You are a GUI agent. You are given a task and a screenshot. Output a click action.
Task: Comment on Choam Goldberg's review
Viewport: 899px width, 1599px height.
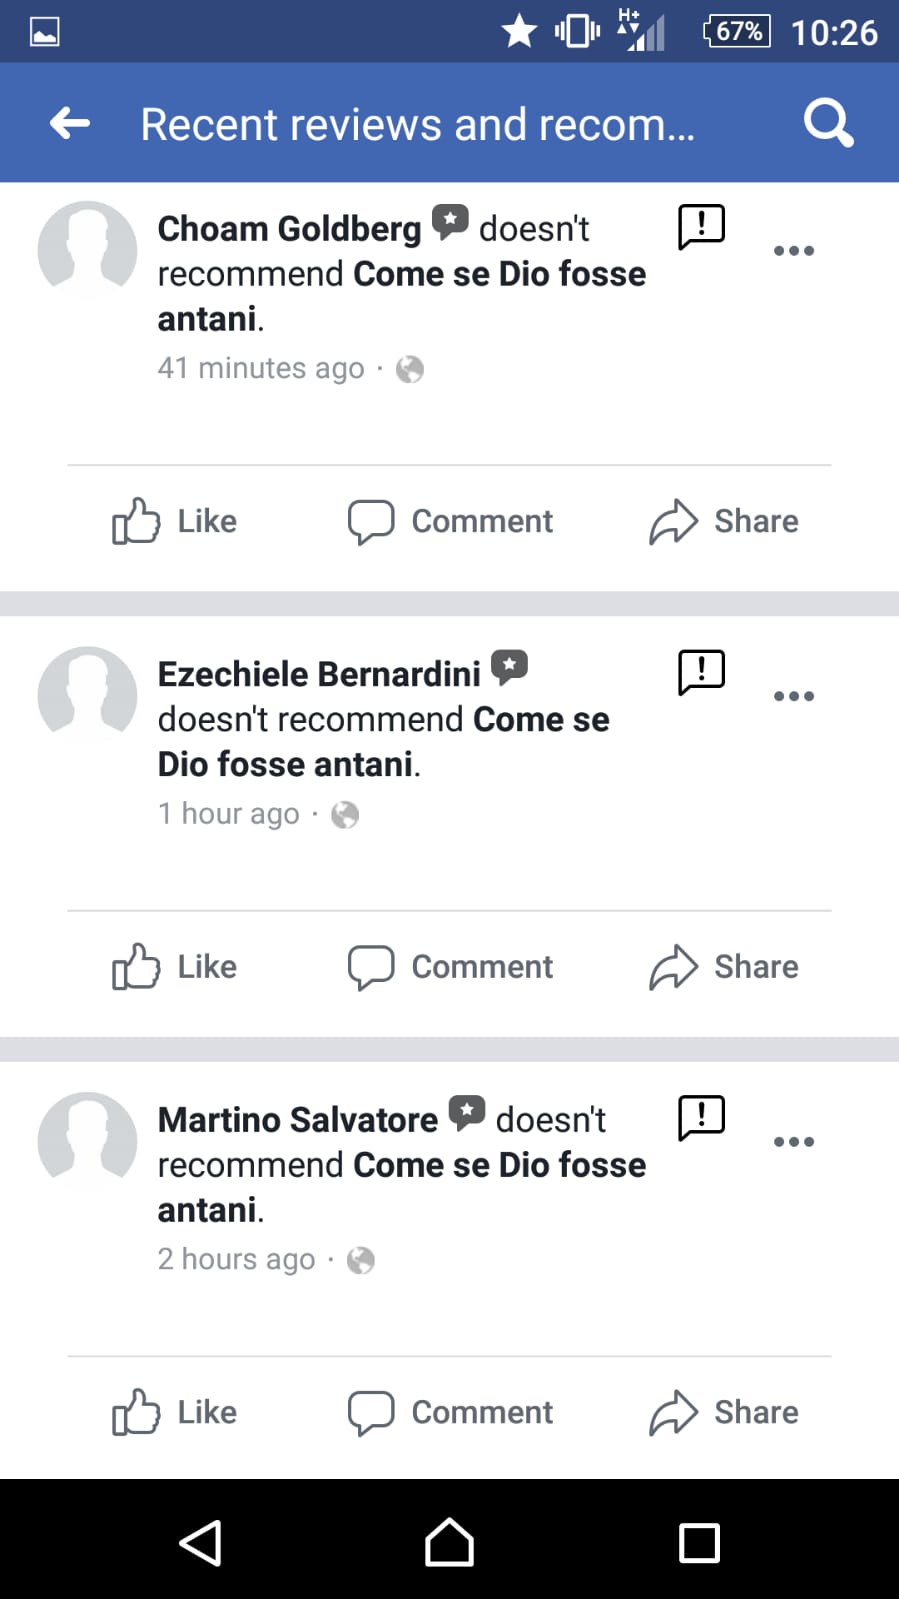pos(450,521)
